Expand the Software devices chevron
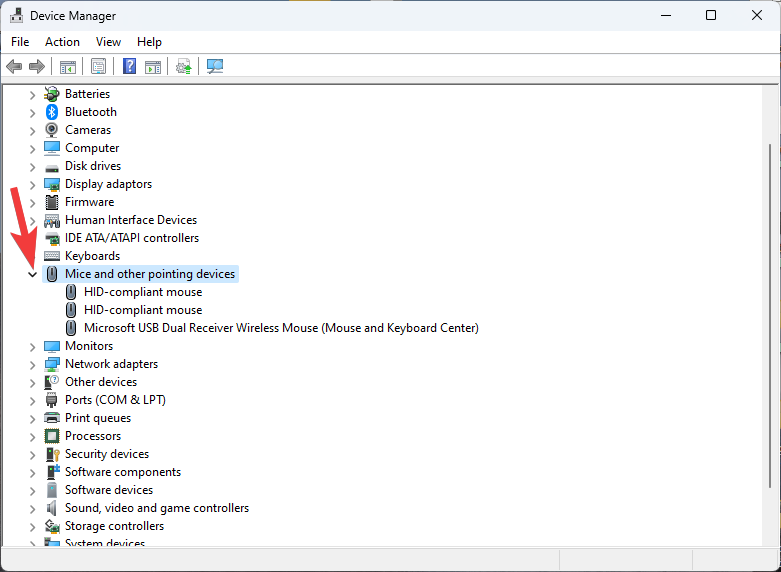Image resolution: width=781 pixels, height=572 pixels. (32, 491)
